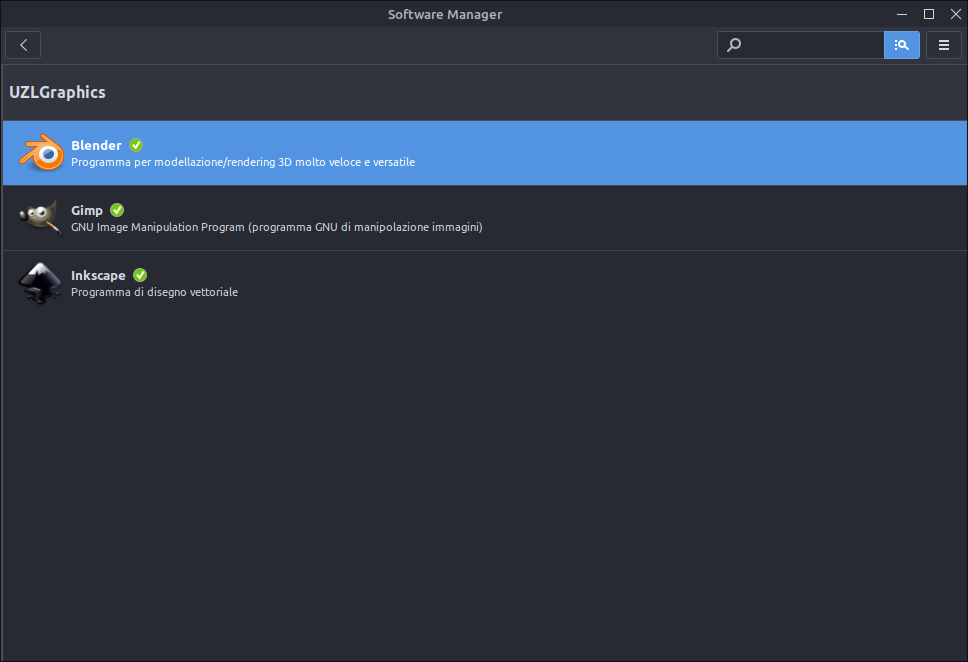The image size is (968, 662).
Task: Click the UZLGraphics category heading
Action: [x=57, y=92]
